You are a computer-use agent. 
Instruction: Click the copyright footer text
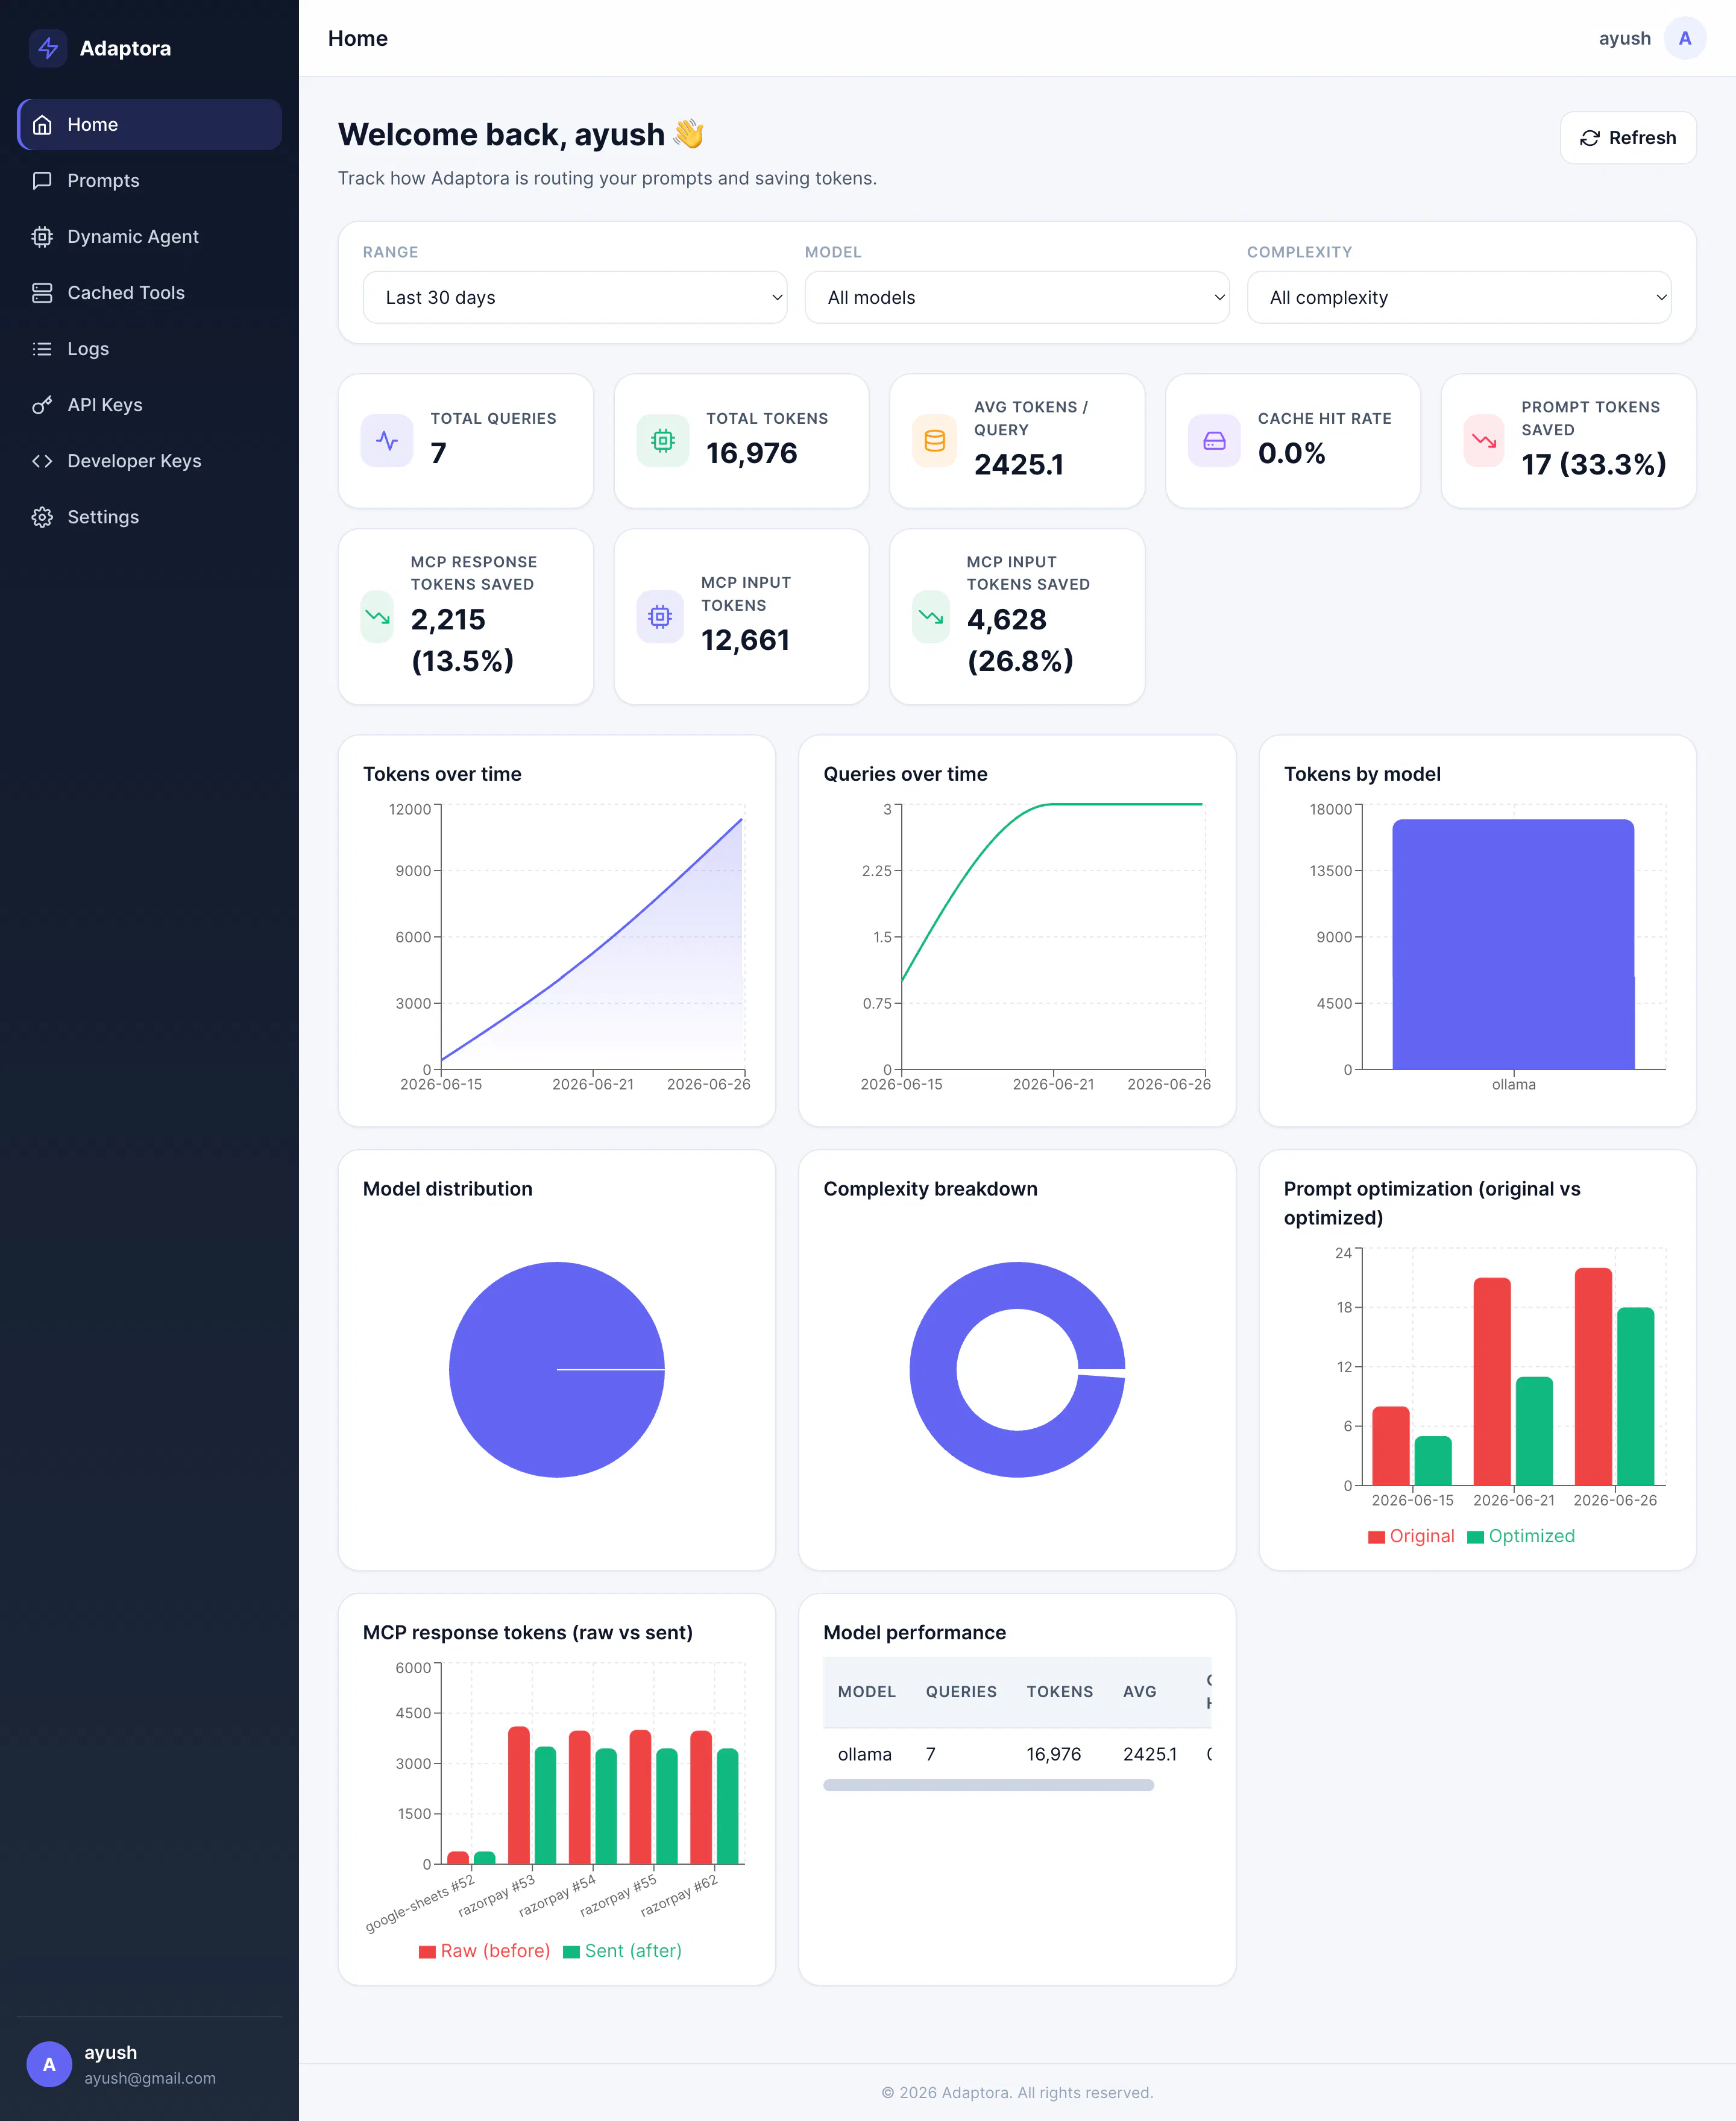[x=1017, y=2093]
